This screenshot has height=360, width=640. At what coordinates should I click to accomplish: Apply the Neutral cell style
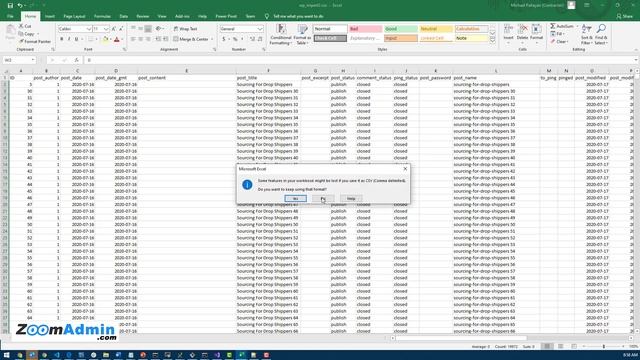point(436,29)
